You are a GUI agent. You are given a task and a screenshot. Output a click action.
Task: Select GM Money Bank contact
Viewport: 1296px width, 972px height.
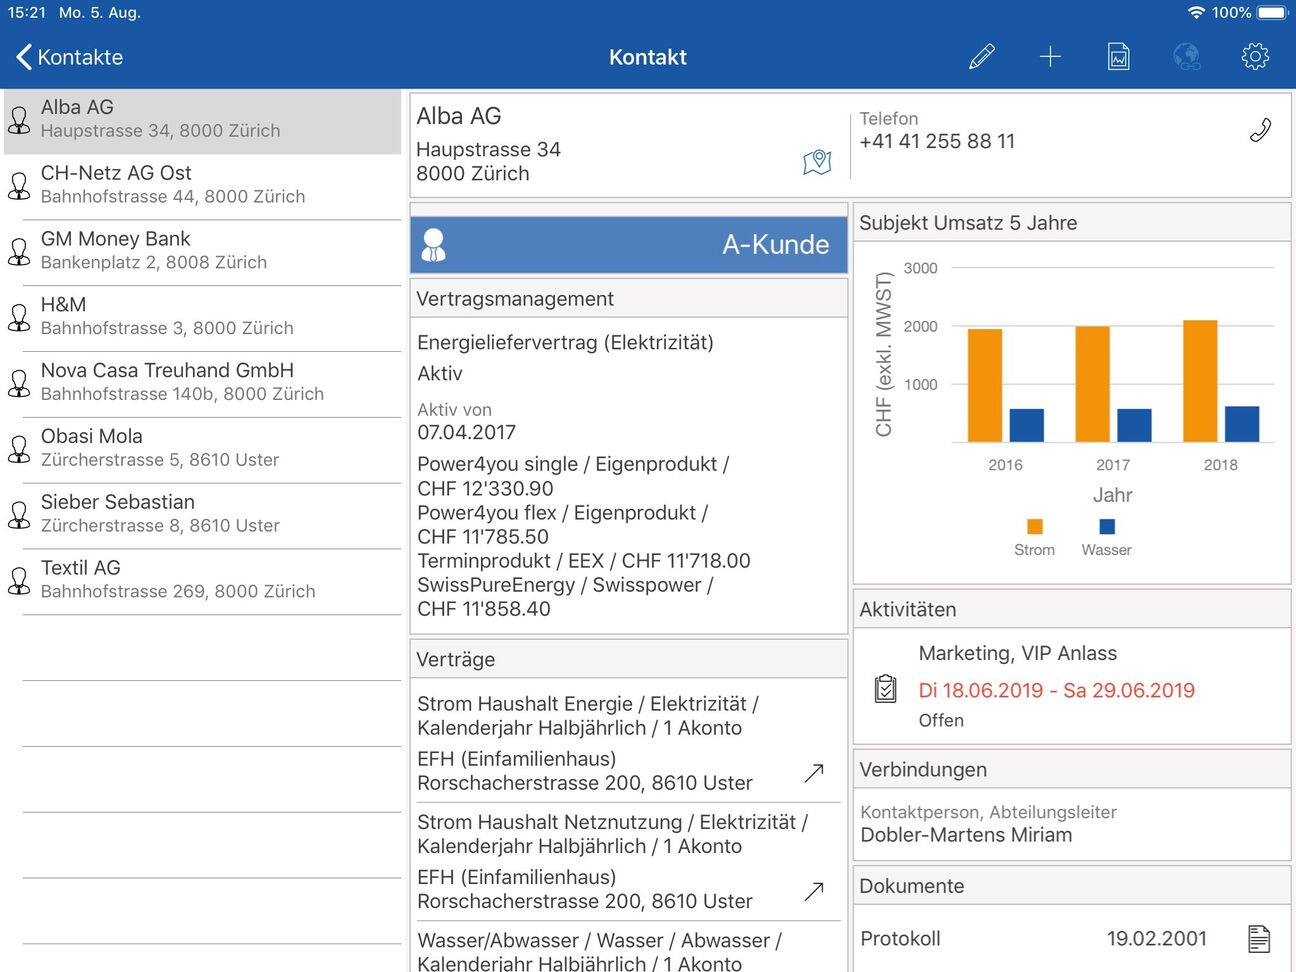click(x=202, y=252)
